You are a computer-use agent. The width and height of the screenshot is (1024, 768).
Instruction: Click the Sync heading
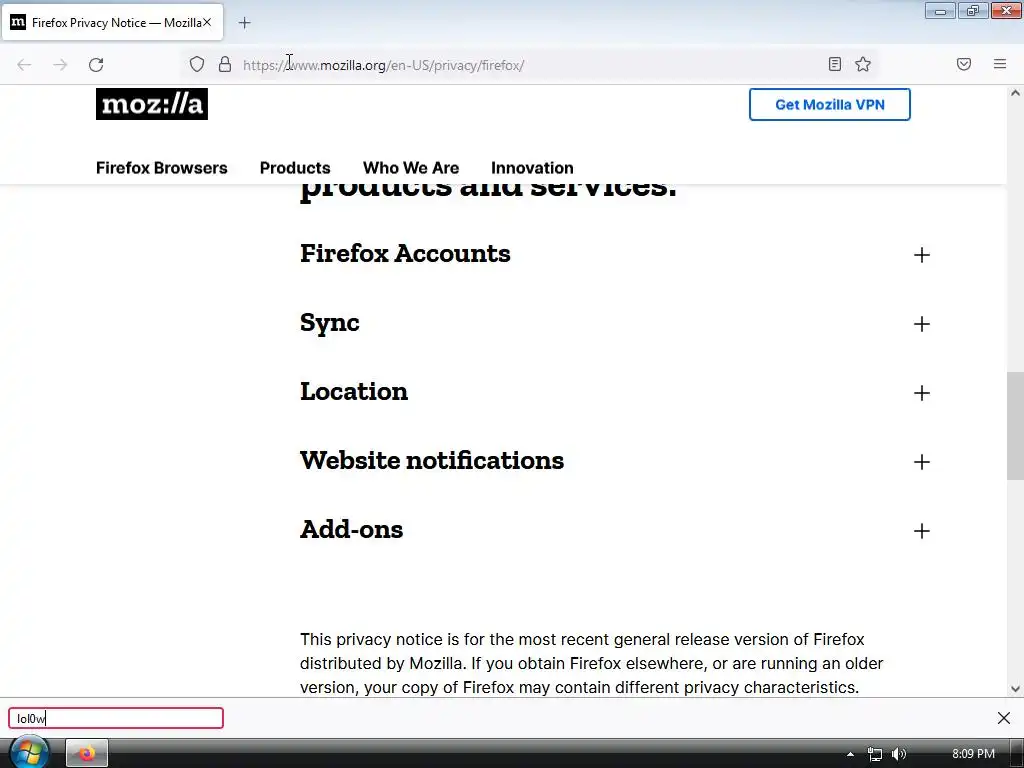coord(330,323)
